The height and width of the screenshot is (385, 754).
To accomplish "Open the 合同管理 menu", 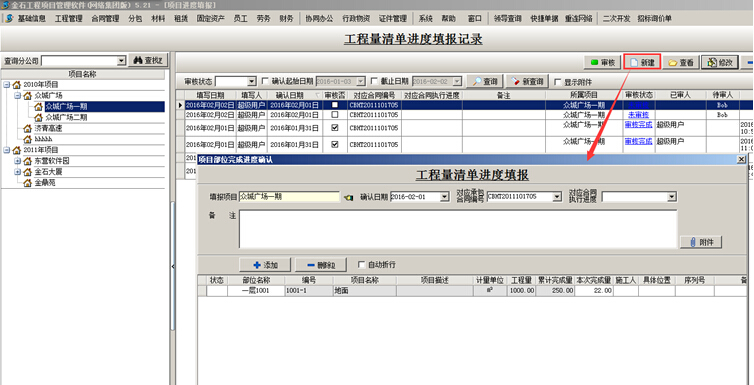I will tap(105, 19).
